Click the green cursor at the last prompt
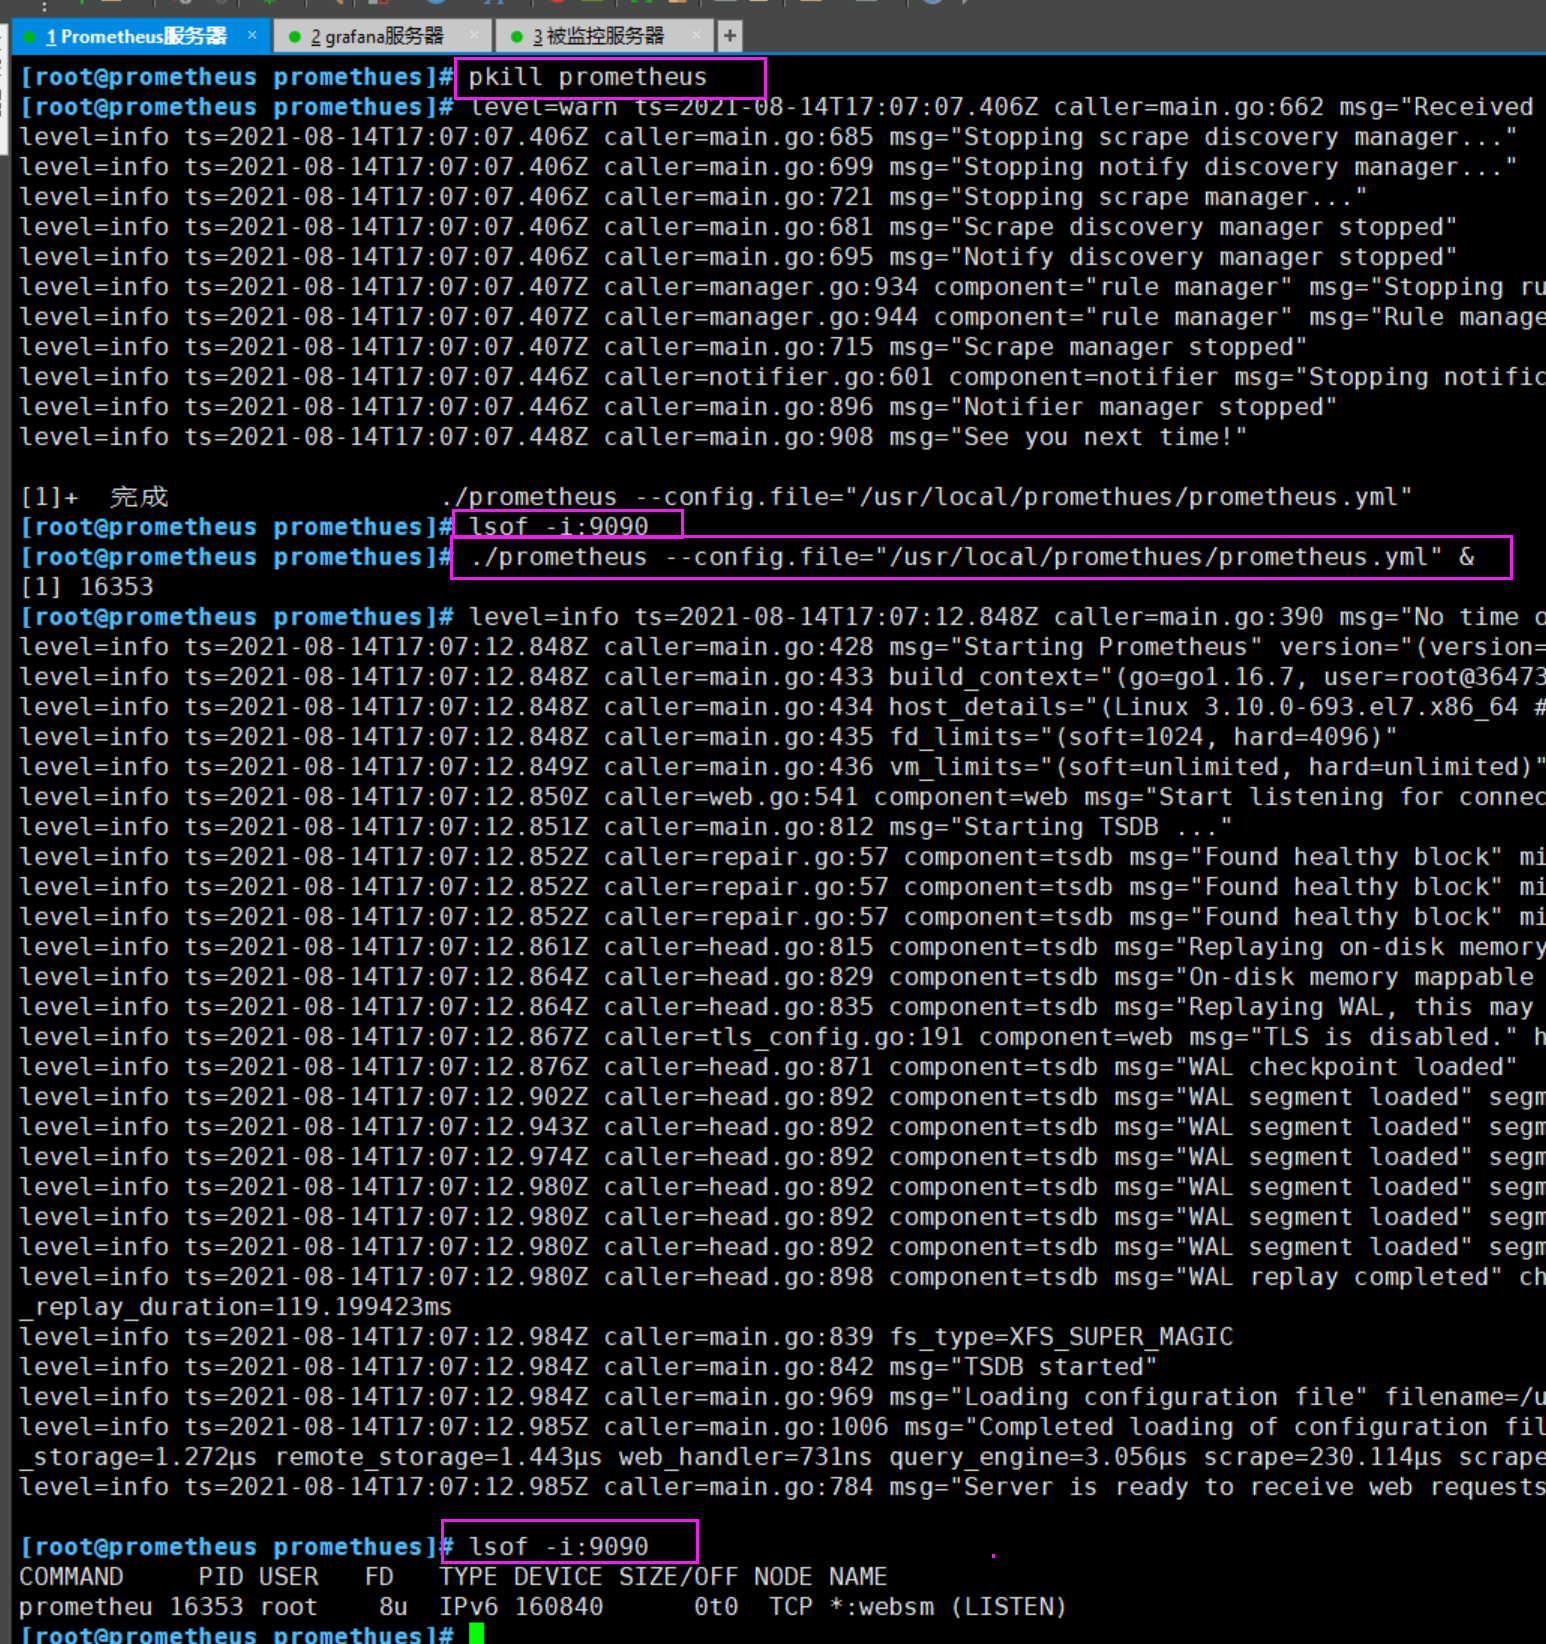Screen dimensions: 1546x1644 tap(476, 1634)
